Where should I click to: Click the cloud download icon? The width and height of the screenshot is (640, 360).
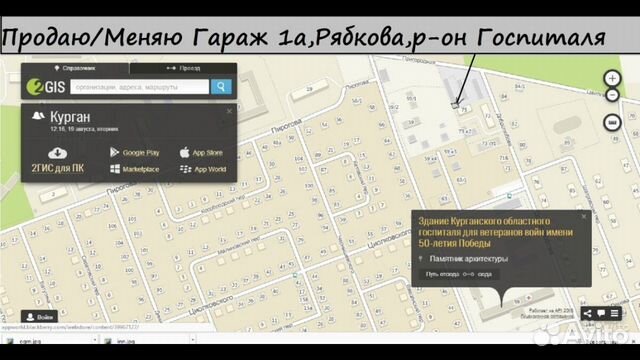pos(58,153)
